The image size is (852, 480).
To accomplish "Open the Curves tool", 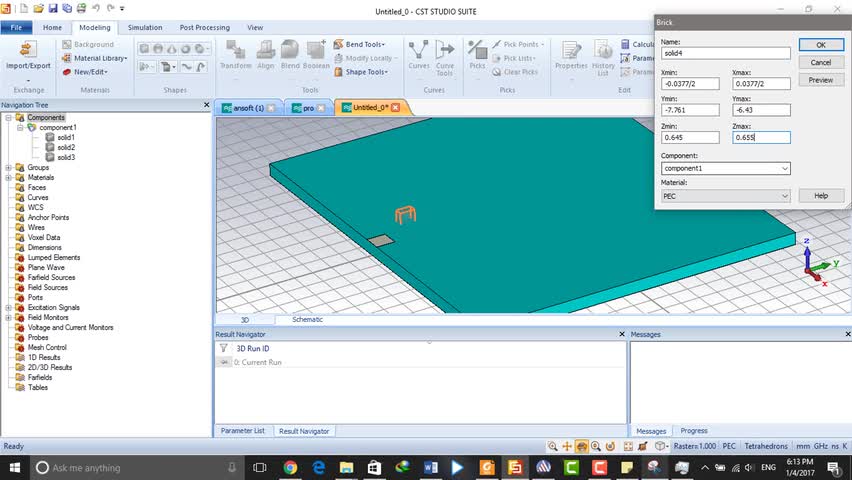I will point(419,55).
